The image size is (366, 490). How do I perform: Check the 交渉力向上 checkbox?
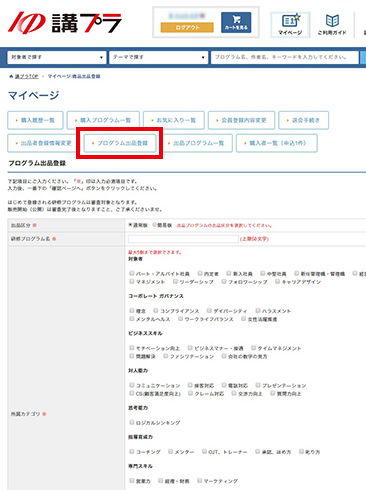[234, 394]
